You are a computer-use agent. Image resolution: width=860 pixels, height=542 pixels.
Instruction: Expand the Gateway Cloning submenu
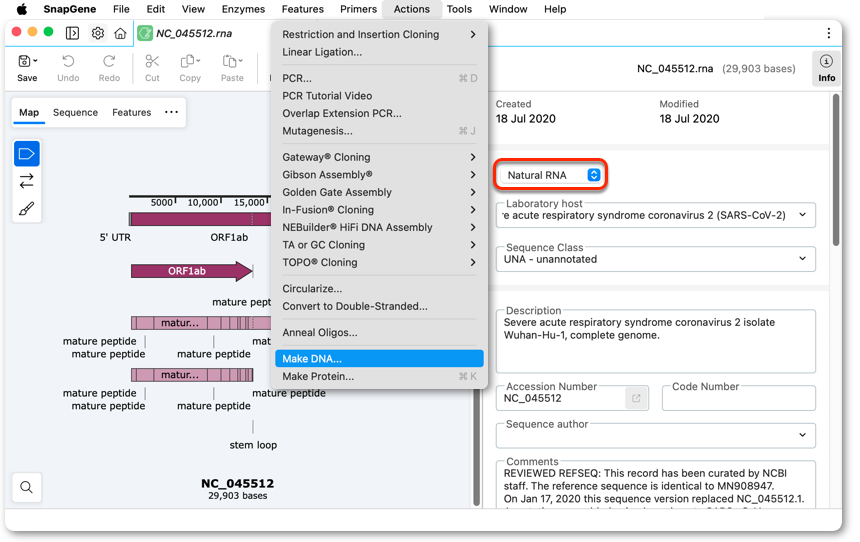[x=379, y=157]
